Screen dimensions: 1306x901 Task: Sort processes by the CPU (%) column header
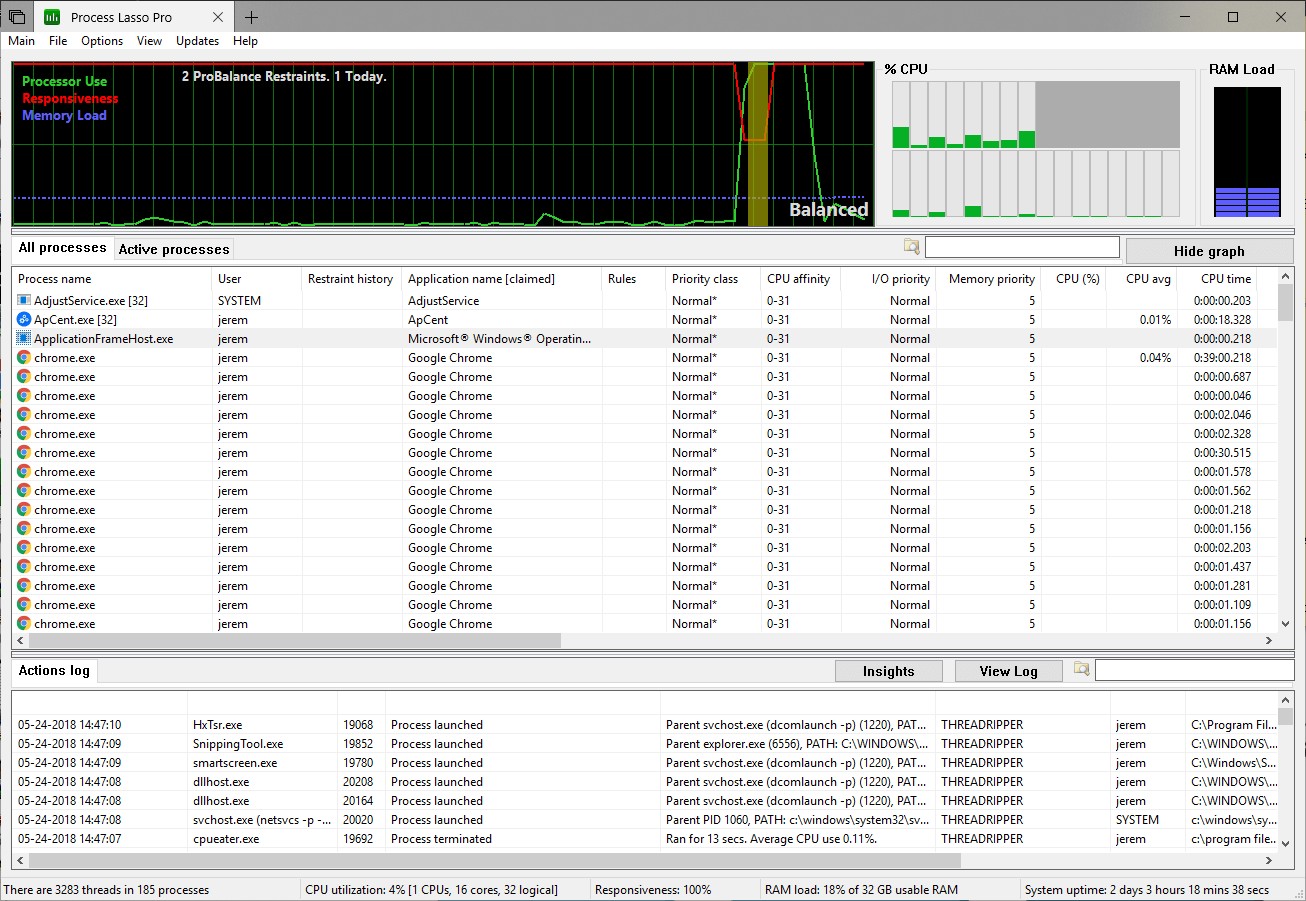tap(1075, 279)
